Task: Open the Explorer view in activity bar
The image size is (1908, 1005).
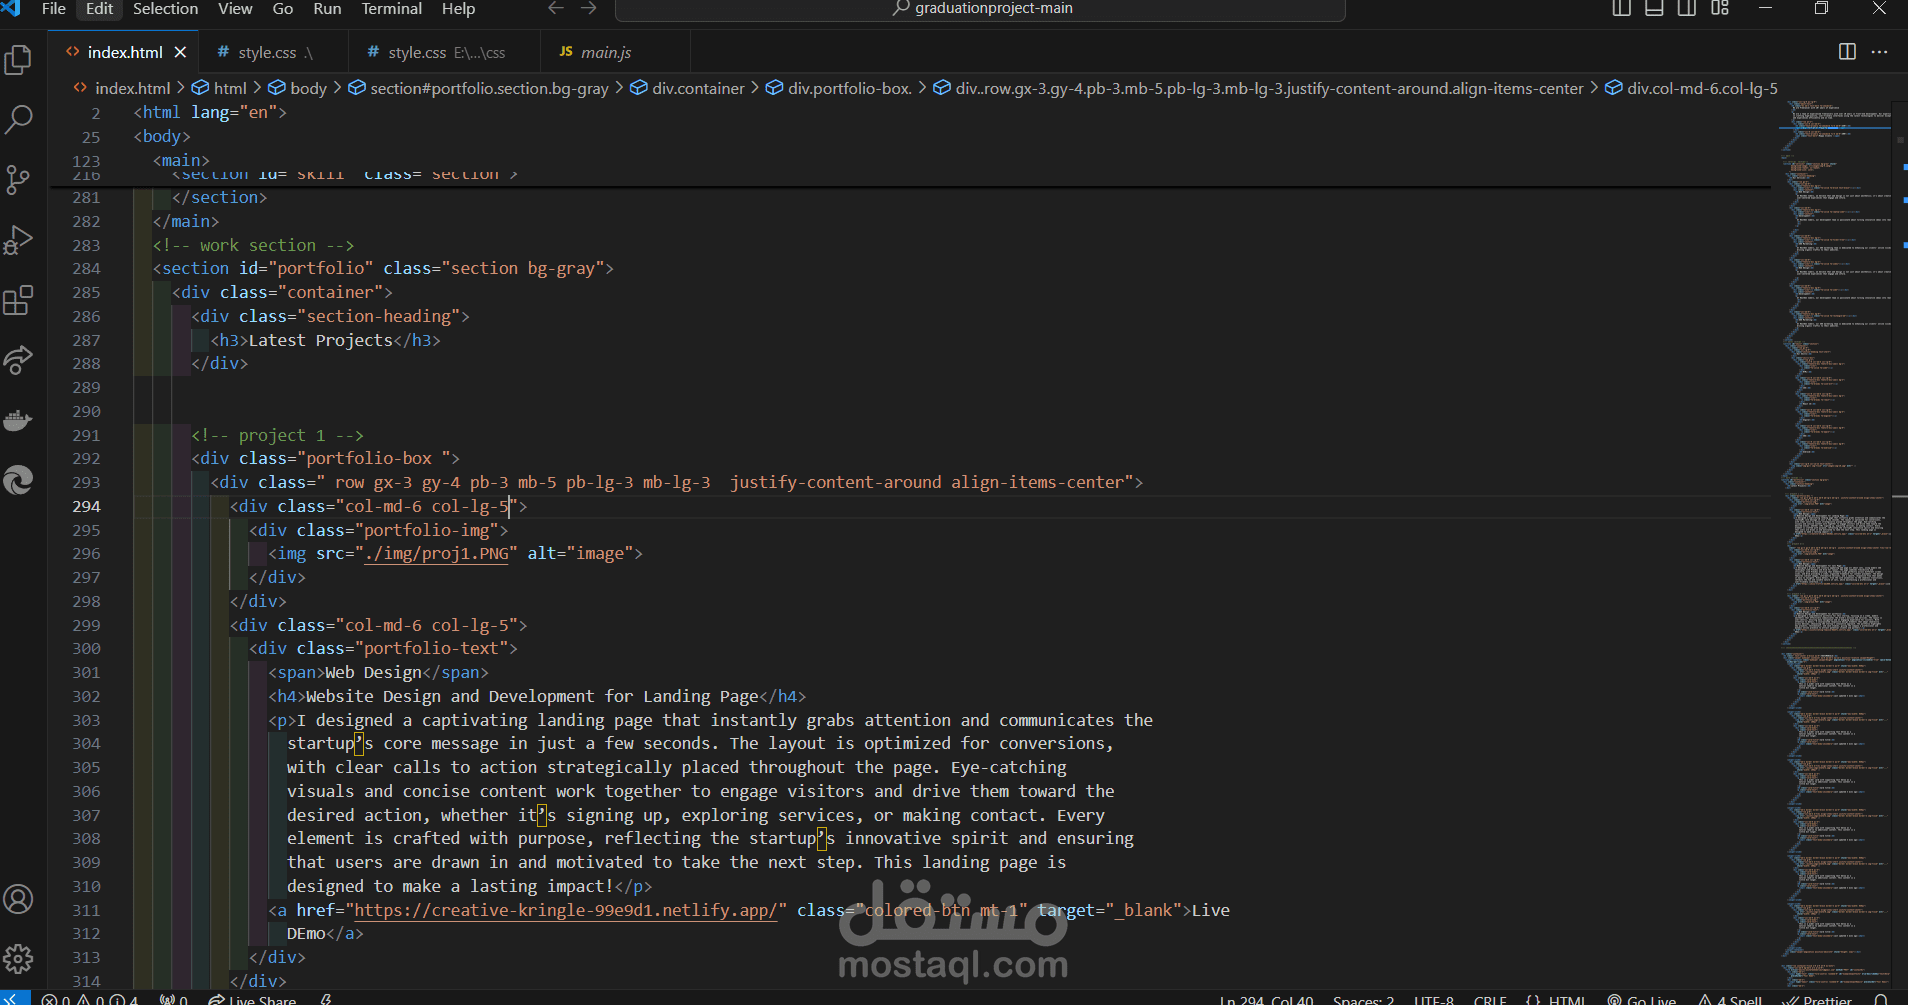Action: (18, 60)
